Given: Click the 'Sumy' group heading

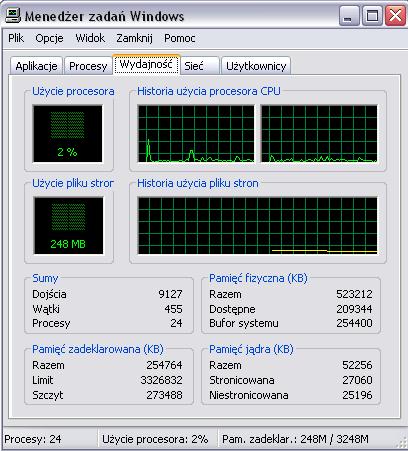Looking at the screenshot, I should tap(45, 278).
